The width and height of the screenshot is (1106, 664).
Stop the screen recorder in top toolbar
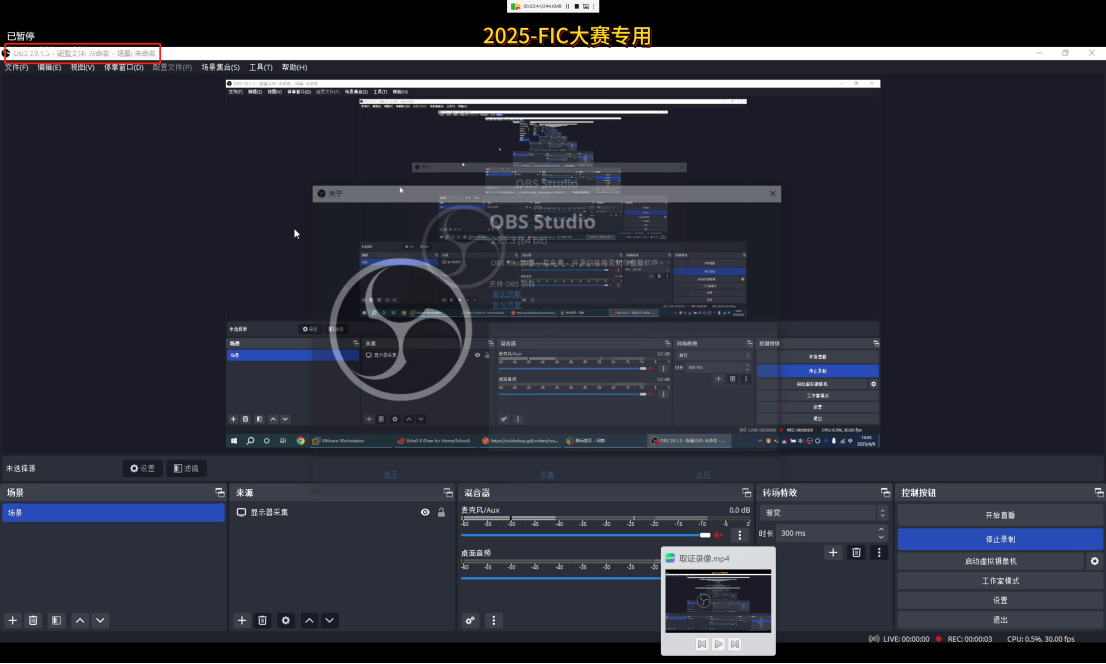tap(577, 6)
